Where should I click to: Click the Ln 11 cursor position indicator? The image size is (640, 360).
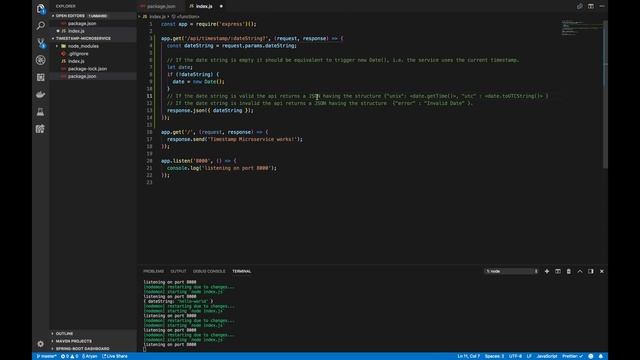468,356
